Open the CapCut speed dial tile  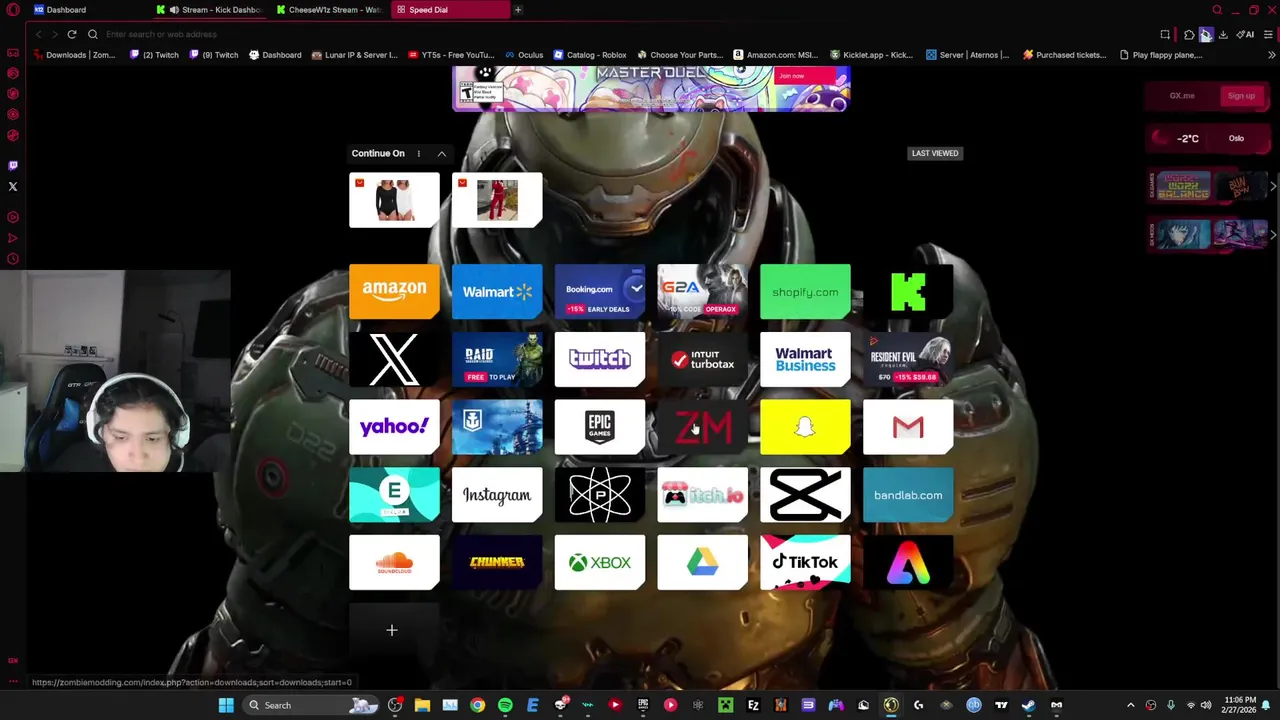tap(805, 495)
